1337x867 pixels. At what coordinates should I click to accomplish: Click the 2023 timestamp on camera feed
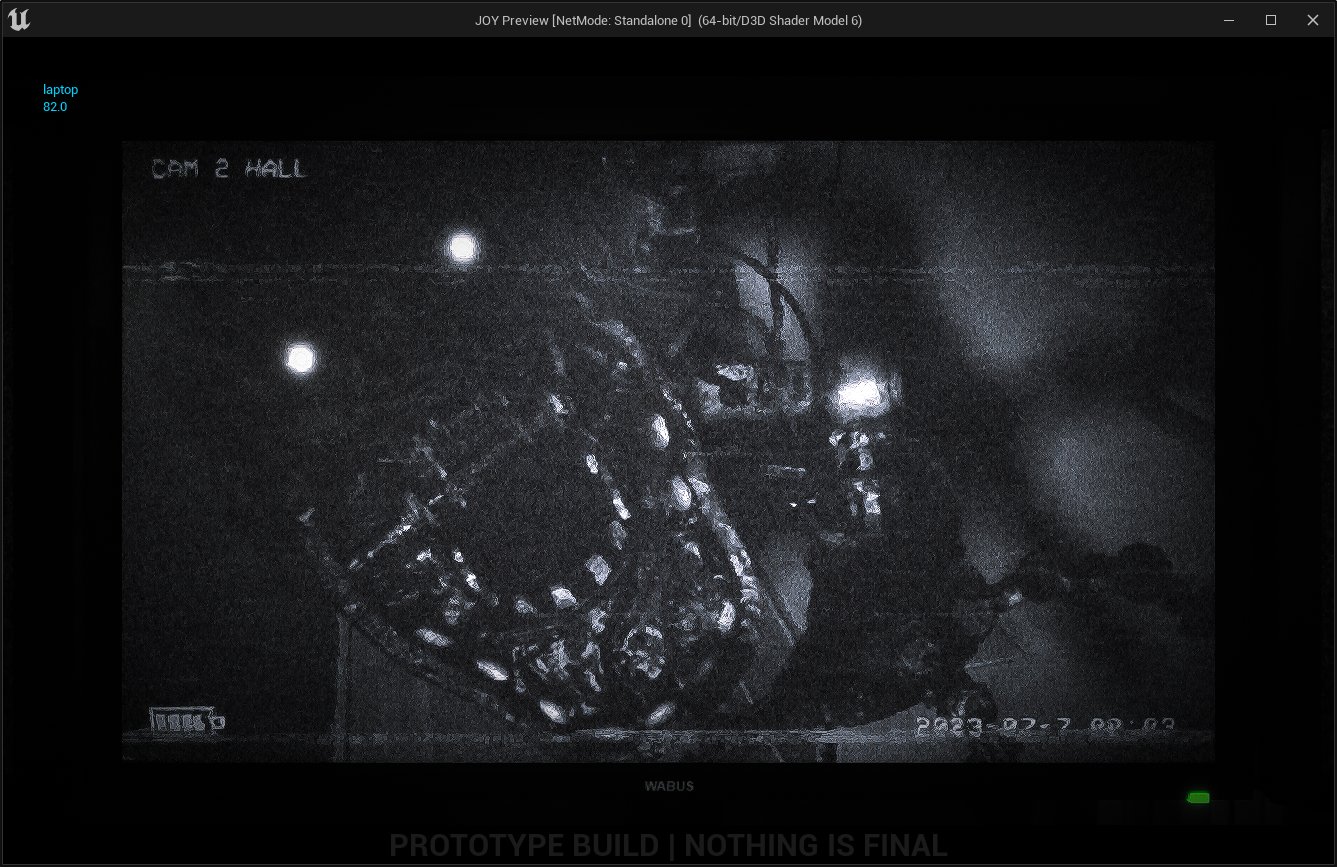[1044, 725]
